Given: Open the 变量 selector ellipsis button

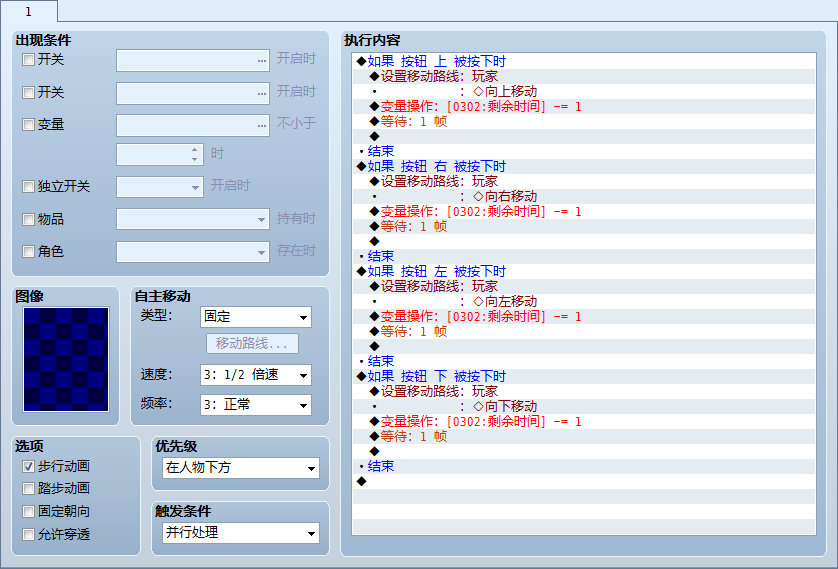Looking at the screenshot, I should pyautogui.click(x=261, y=125).
